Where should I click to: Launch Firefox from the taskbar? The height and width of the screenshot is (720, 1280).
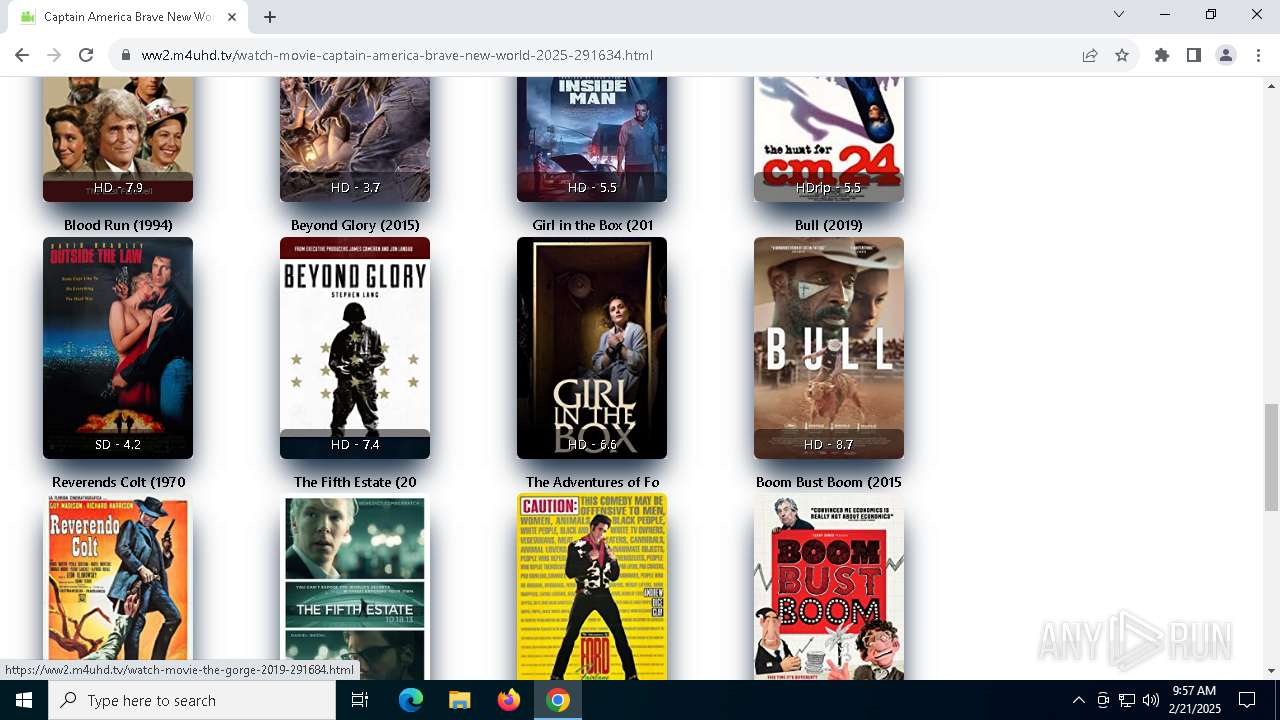[x=508, y=700]
